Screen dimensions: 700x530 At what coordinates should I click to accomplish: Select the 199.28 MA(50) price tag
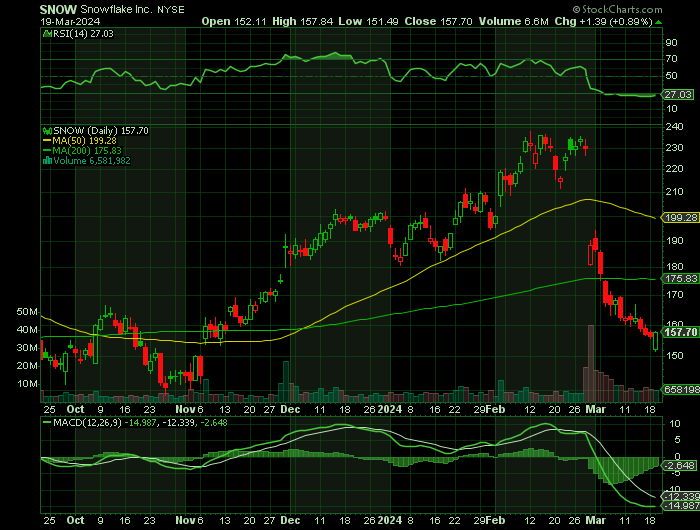679,217
